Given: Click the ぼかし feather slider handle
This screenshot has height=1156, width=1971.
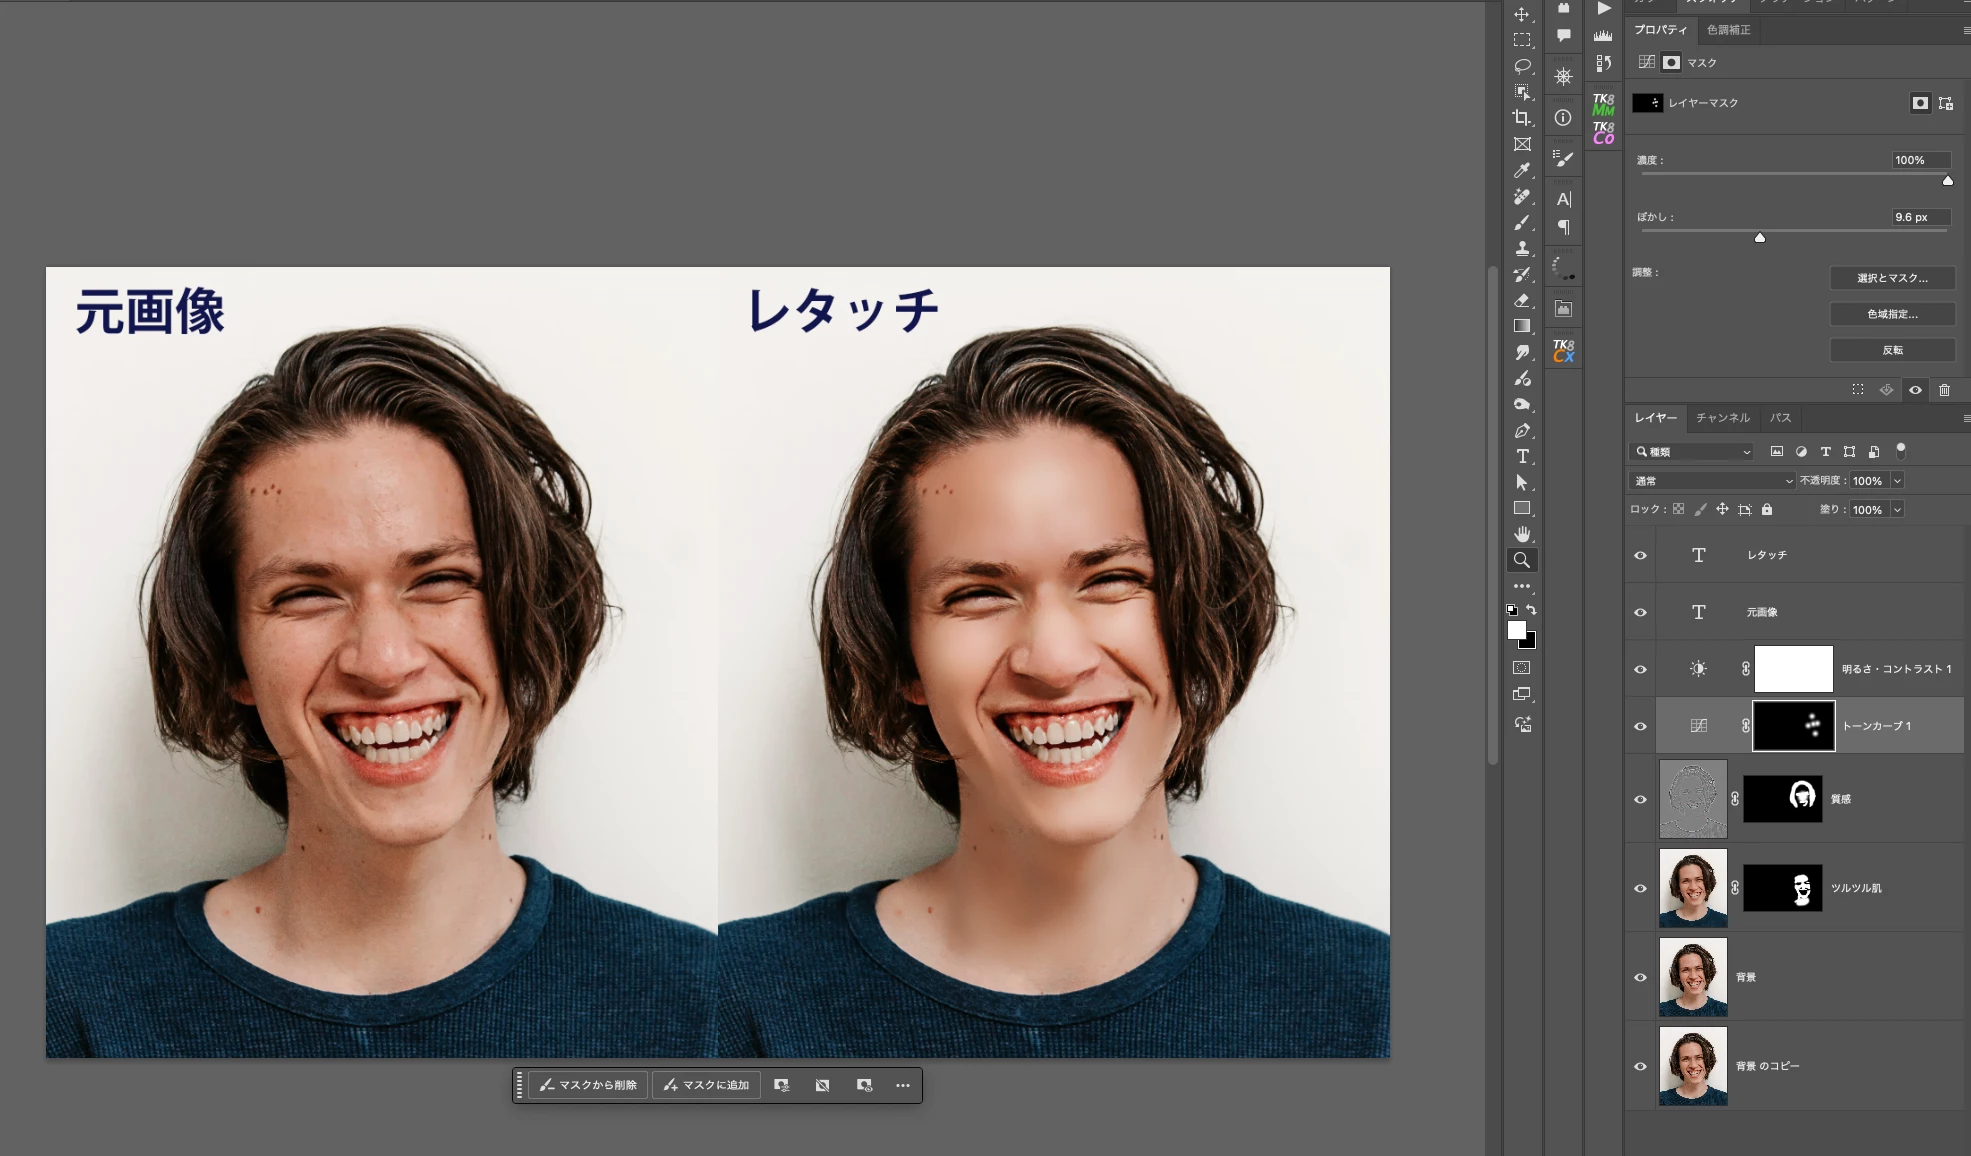Looking at the screenshot, I should 1759,238.
